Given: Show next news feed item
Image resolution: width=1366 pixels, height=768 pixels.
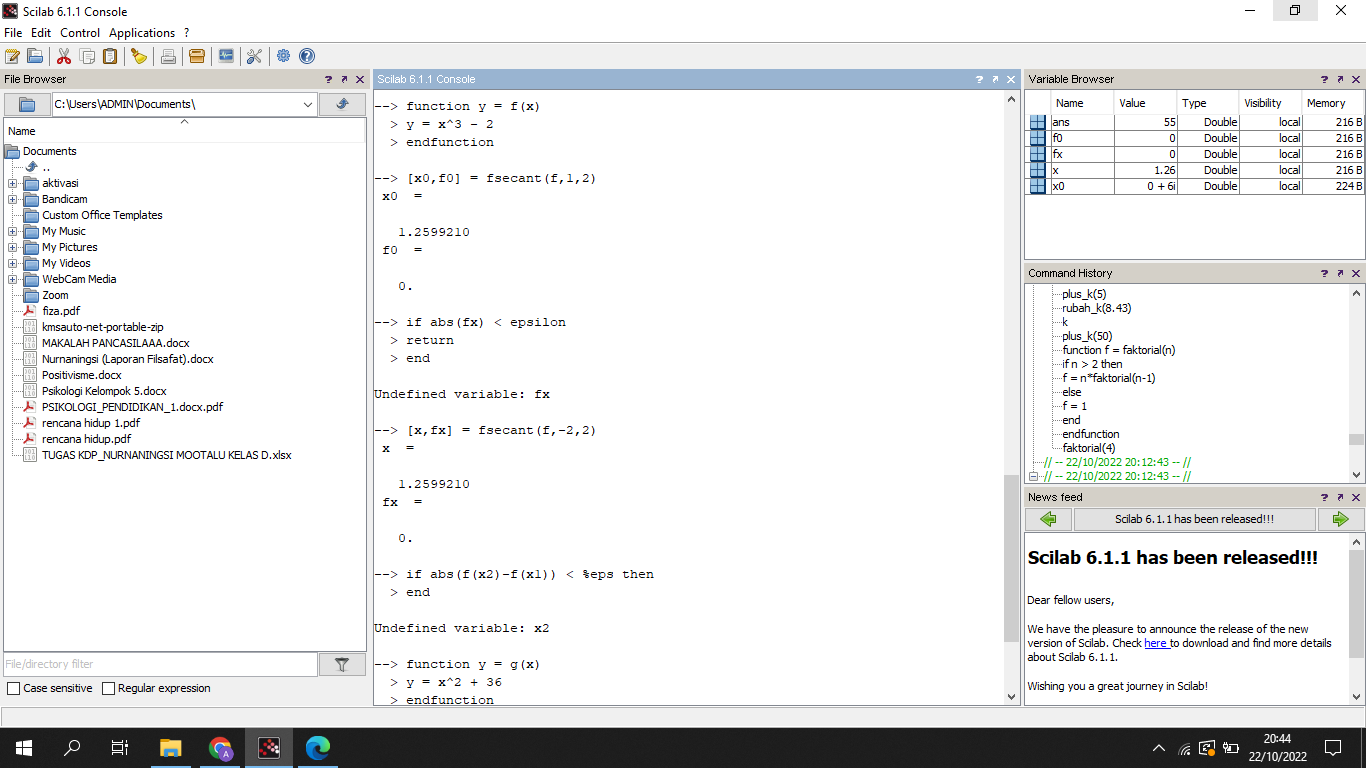Looking at the screenshot, I should pos(1341,519).
